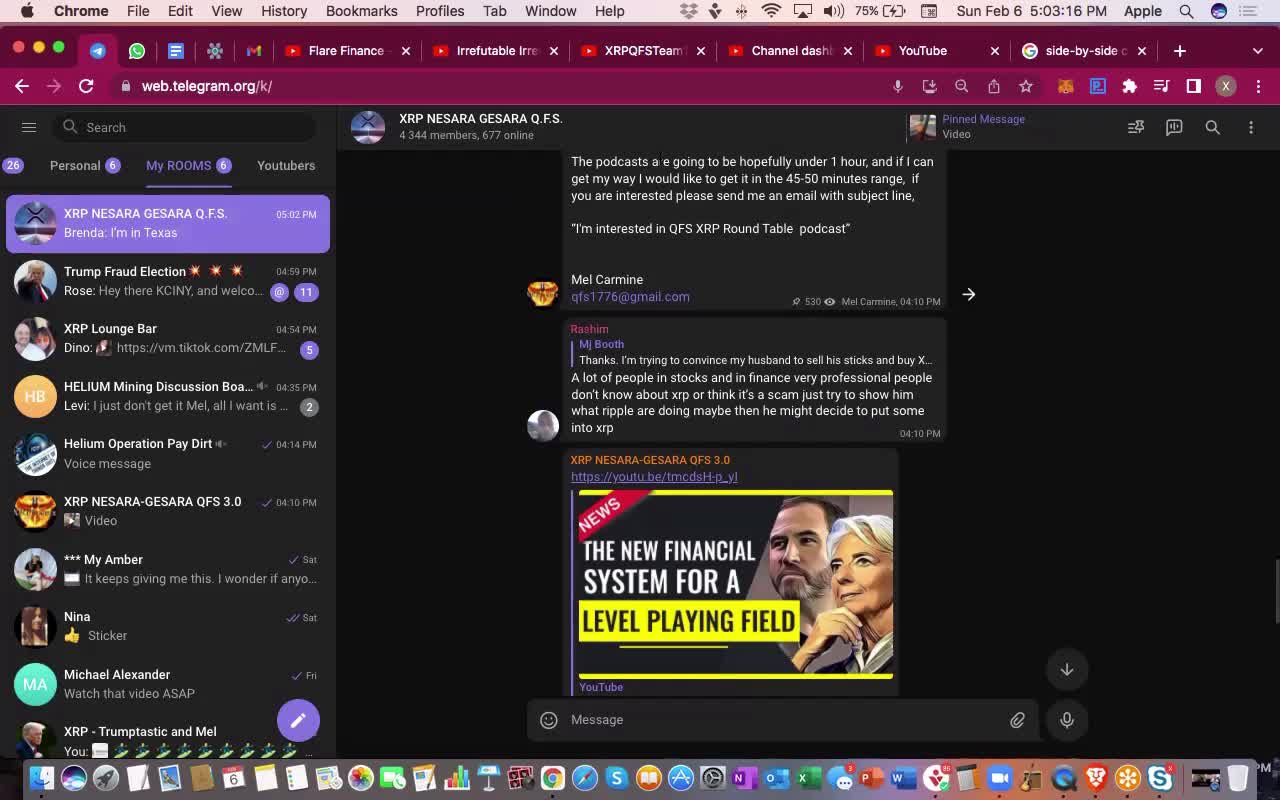This screenshot has height=800, width=1280.
Task: Open the Nina chat
Action: (x=168, y=626)
